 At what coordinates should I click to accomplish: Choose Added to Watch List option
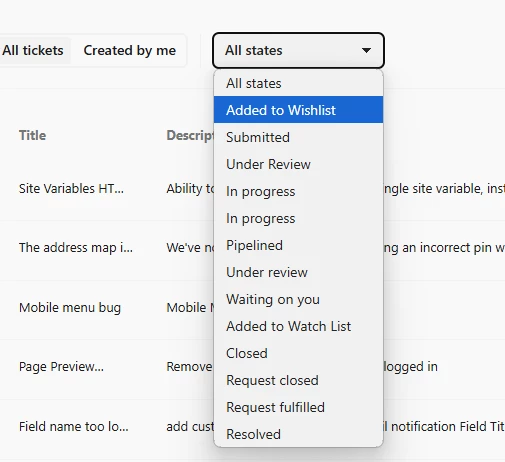tap(298, 326)
